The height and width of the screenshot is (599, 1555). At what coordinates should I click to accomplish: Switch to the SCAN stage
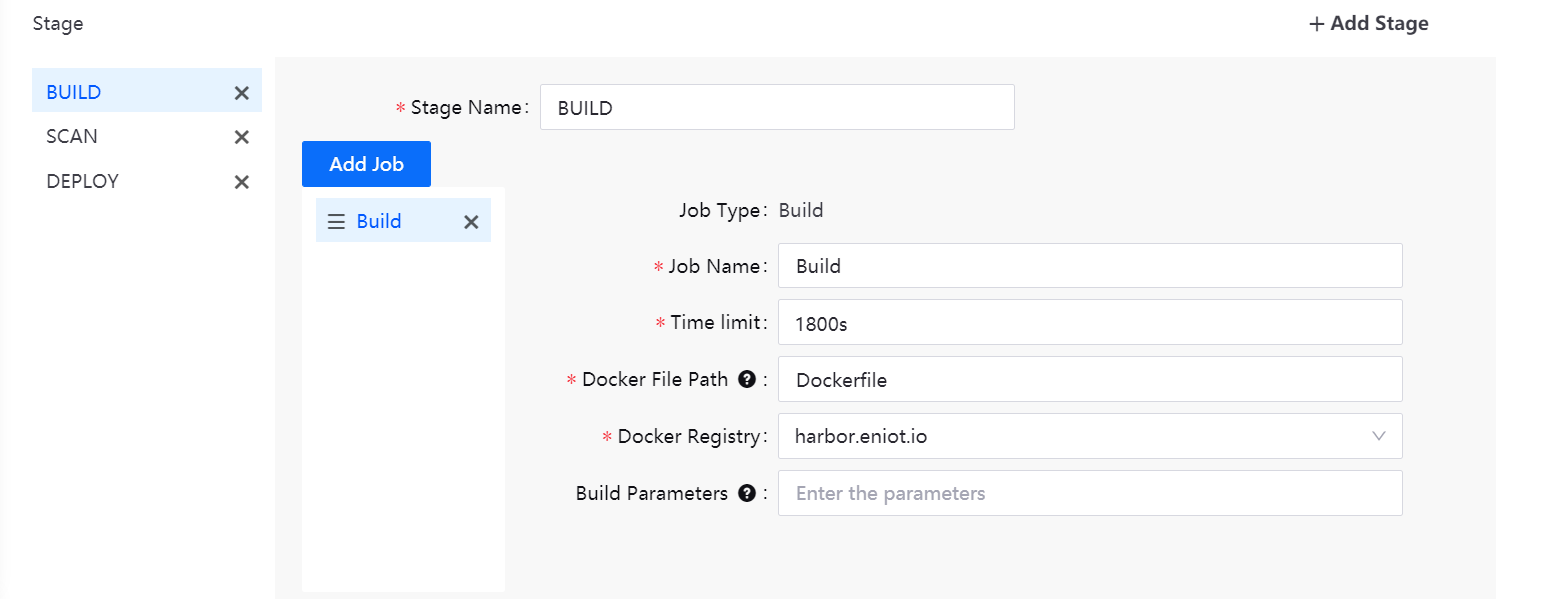[x=72, y=136]
